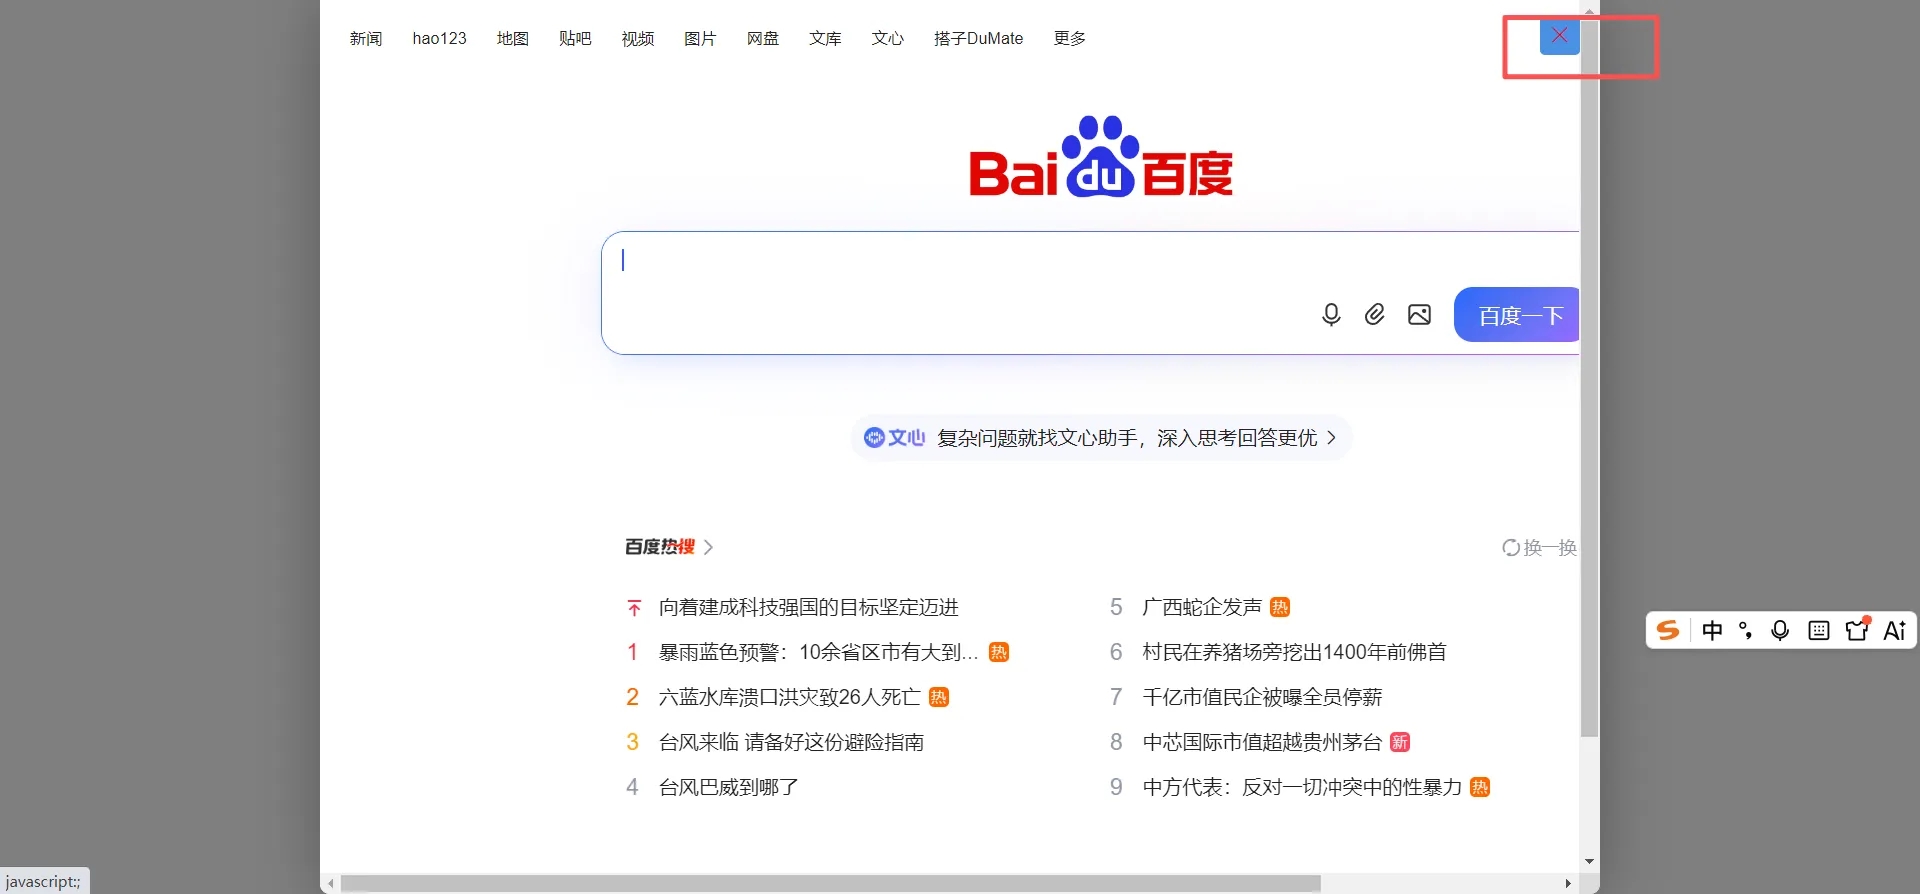This screenshot has width=1920, height=894.
Task: Click the horizontal scrollbar right arrow
Action: [x=1568, y=884]
